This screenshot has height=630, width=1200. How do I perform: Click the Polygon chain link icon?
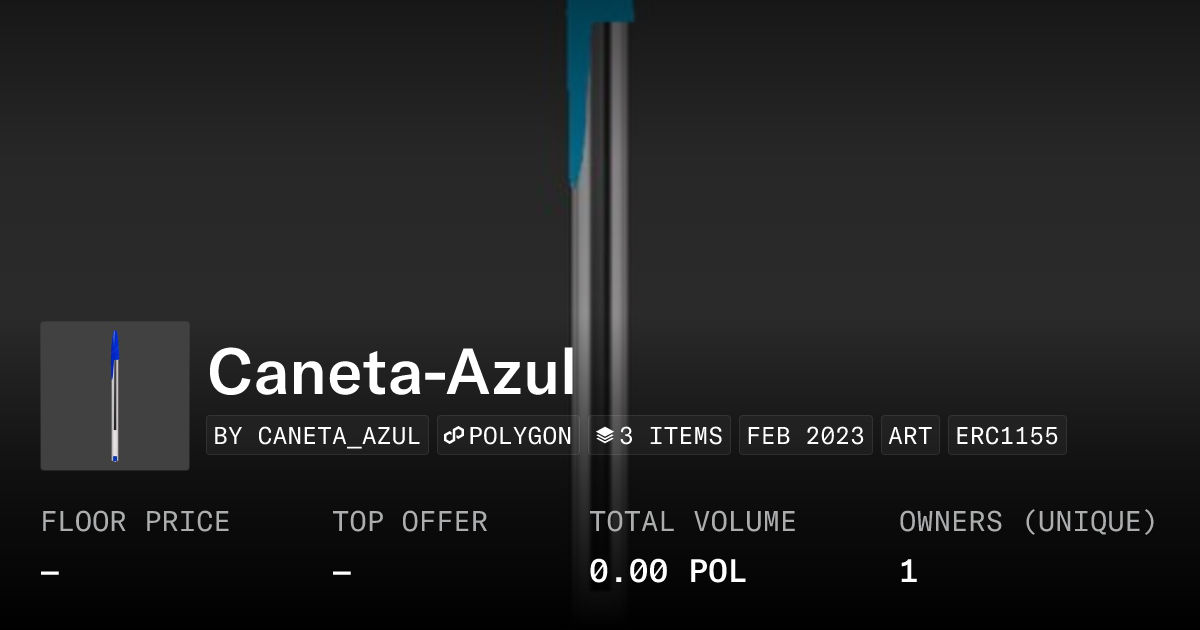[455, 436]
